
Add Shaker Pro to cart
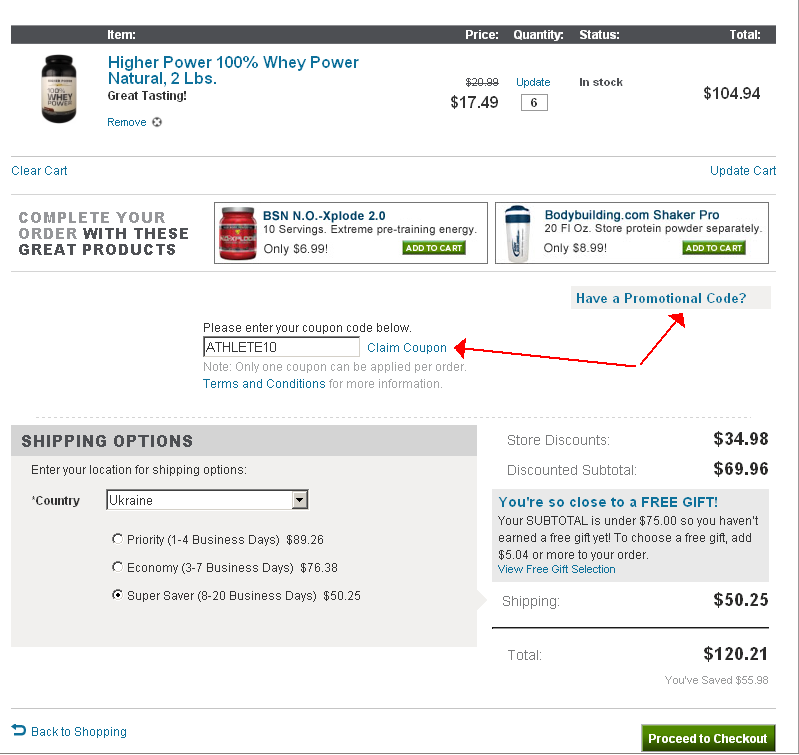tap(714, 248)
